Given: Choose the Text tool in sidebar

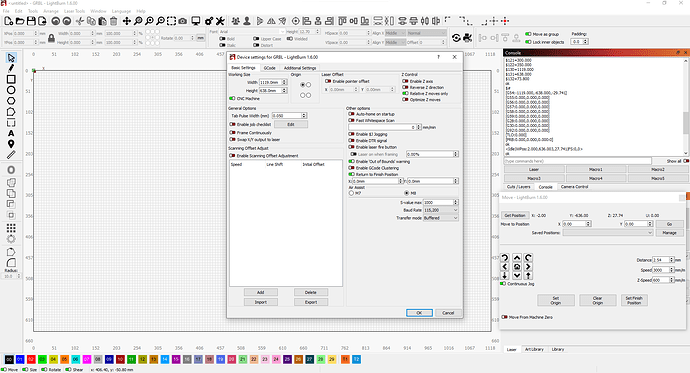Looking at the screenshot, I should [x=11, y=133].
